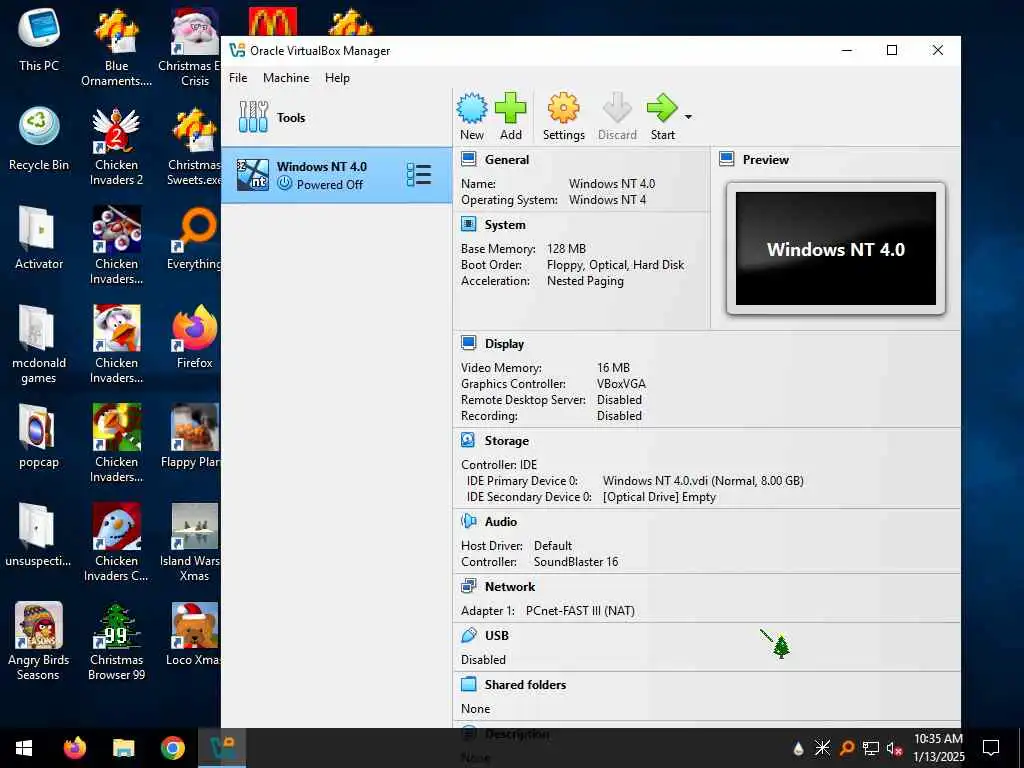Screen dimensions: 1024x768
Task: Open the Display section header
Action: pos(504,344)
